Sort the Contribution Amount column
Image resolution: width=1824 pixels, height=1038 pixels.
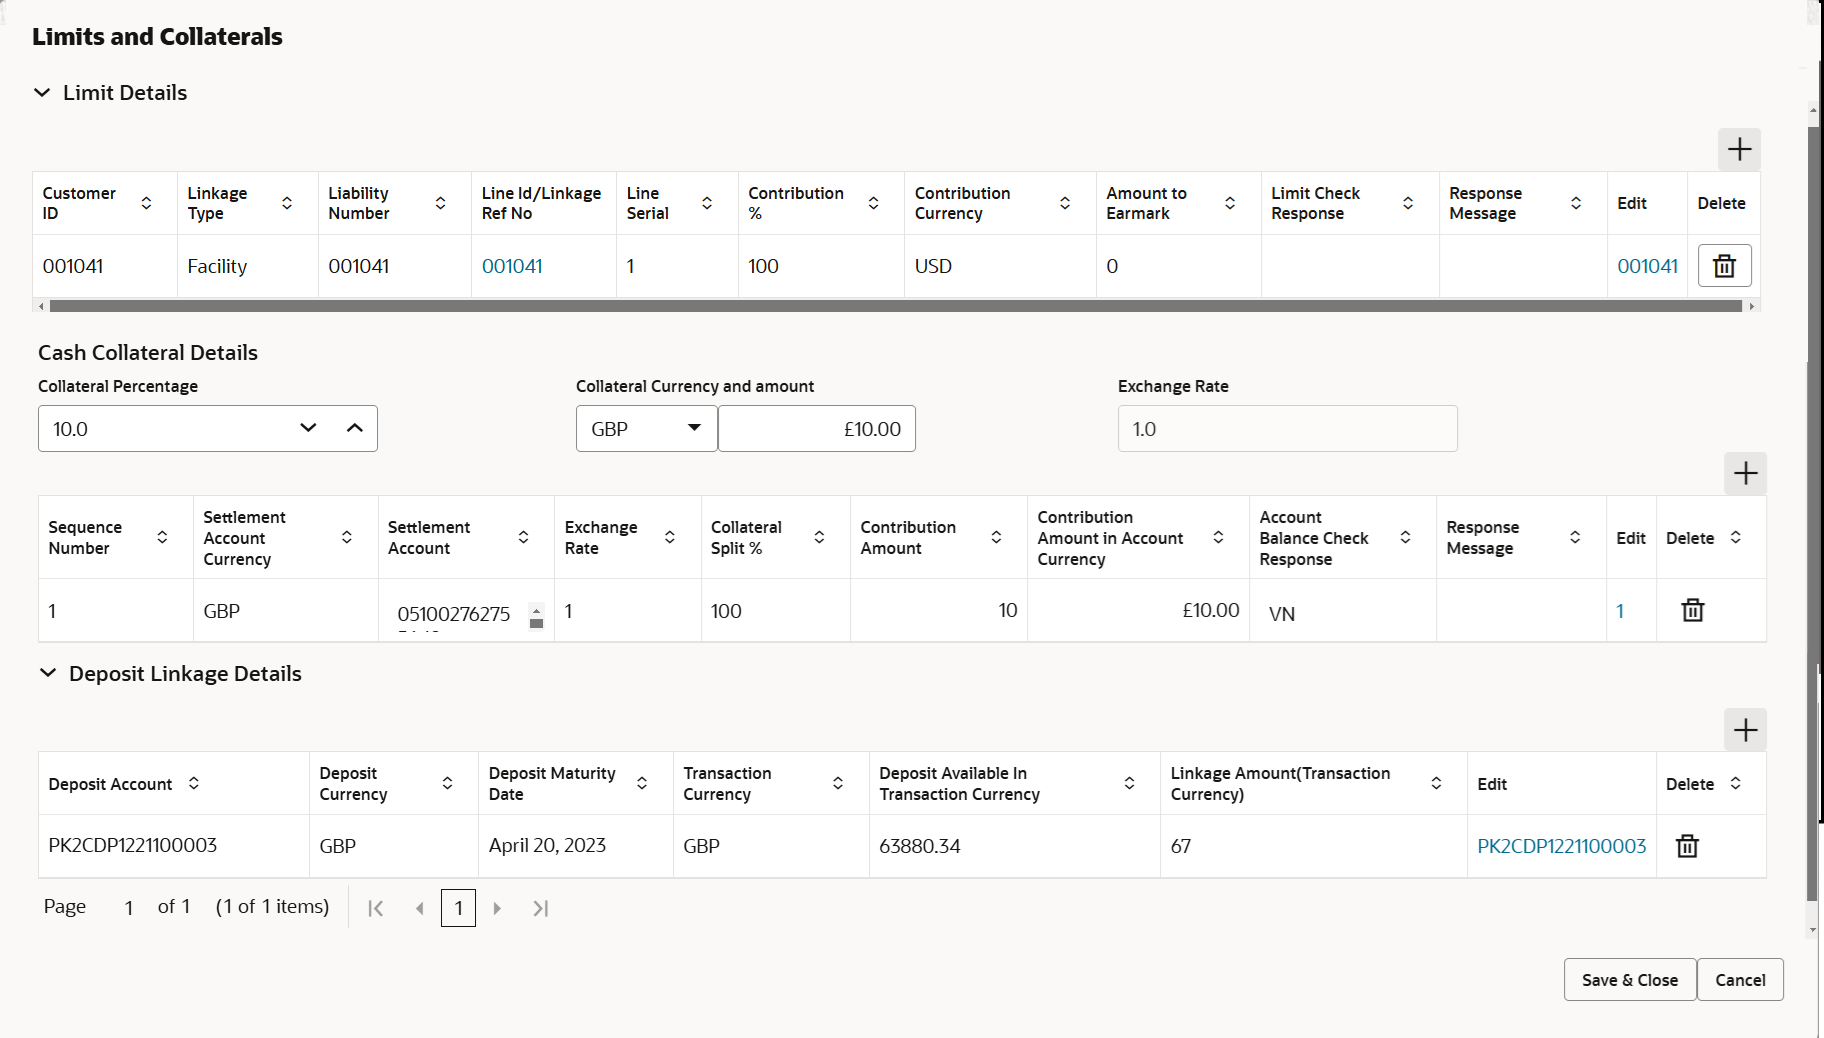[995, 537]
